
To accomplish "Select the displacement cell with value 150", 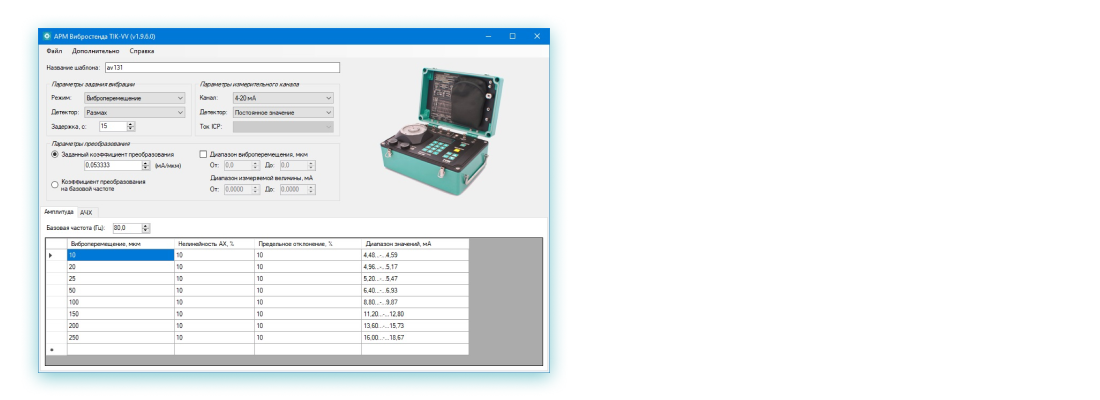I will [x=121, y=314].
